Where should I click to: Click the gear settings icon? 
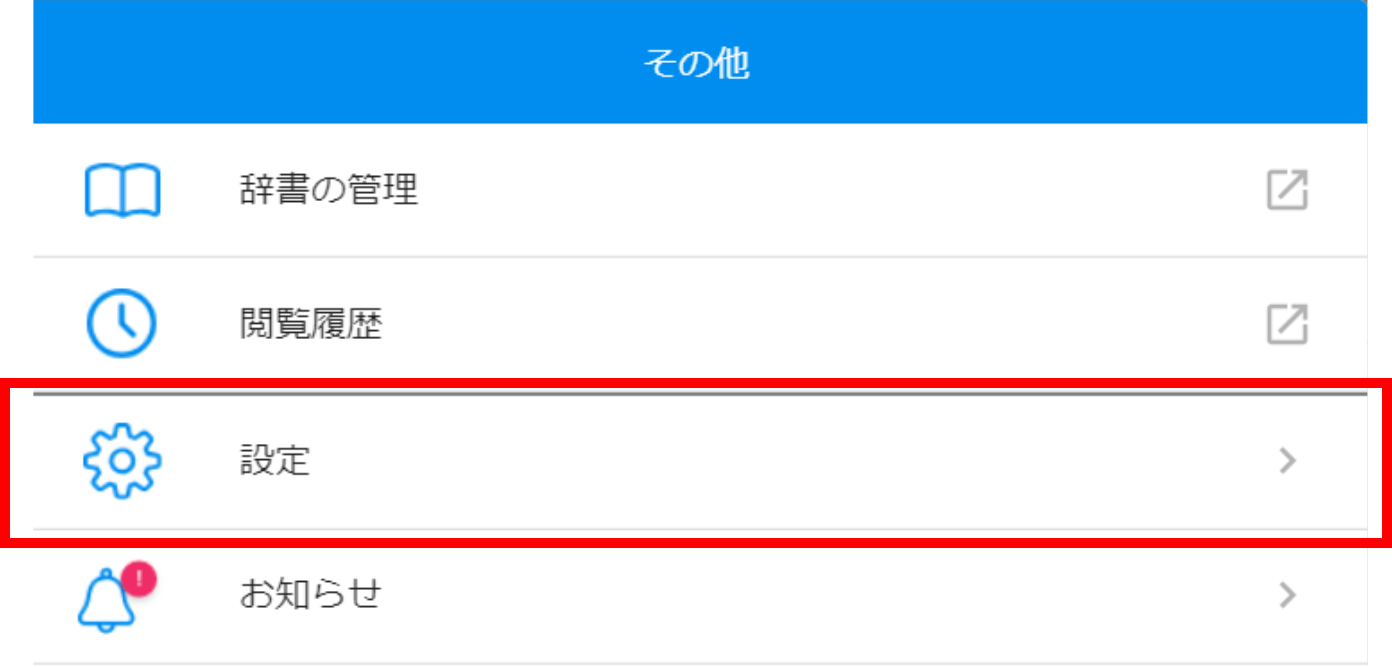tap(122, 460)
